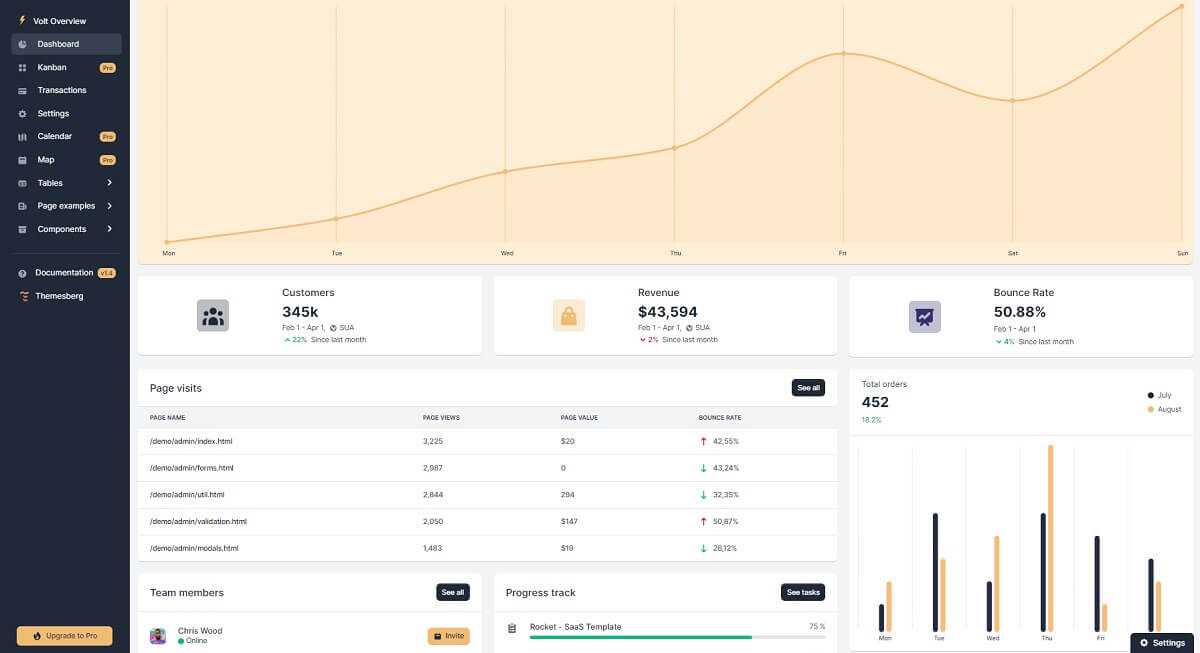
Task: Click the Calendar icon in sidebar
Action: pyautogui.click(x=22, y=137)
